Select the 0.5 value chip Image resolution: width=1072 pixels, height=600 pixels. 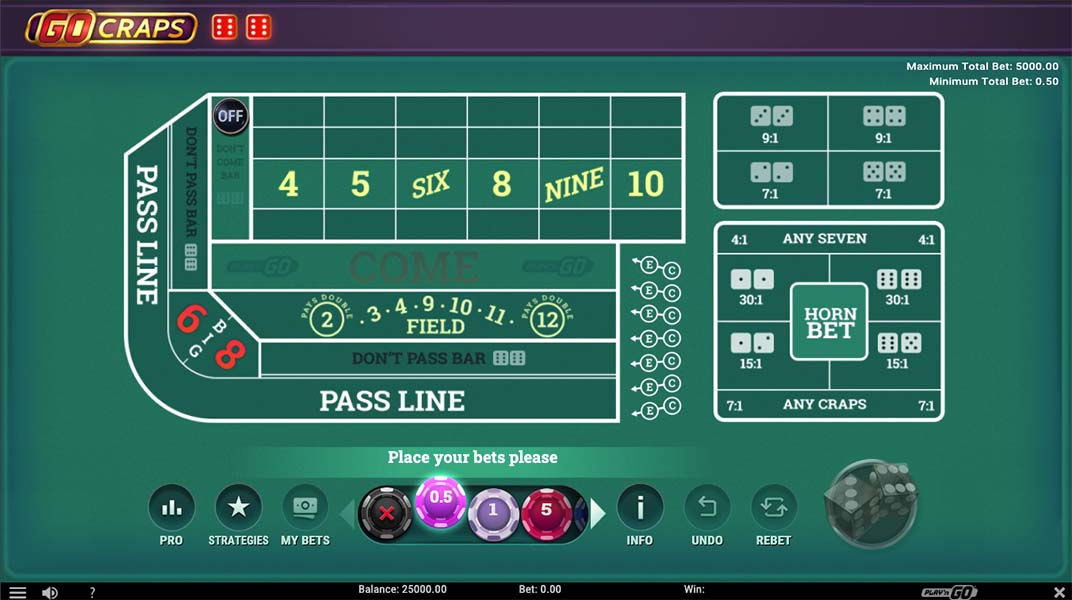441,500
